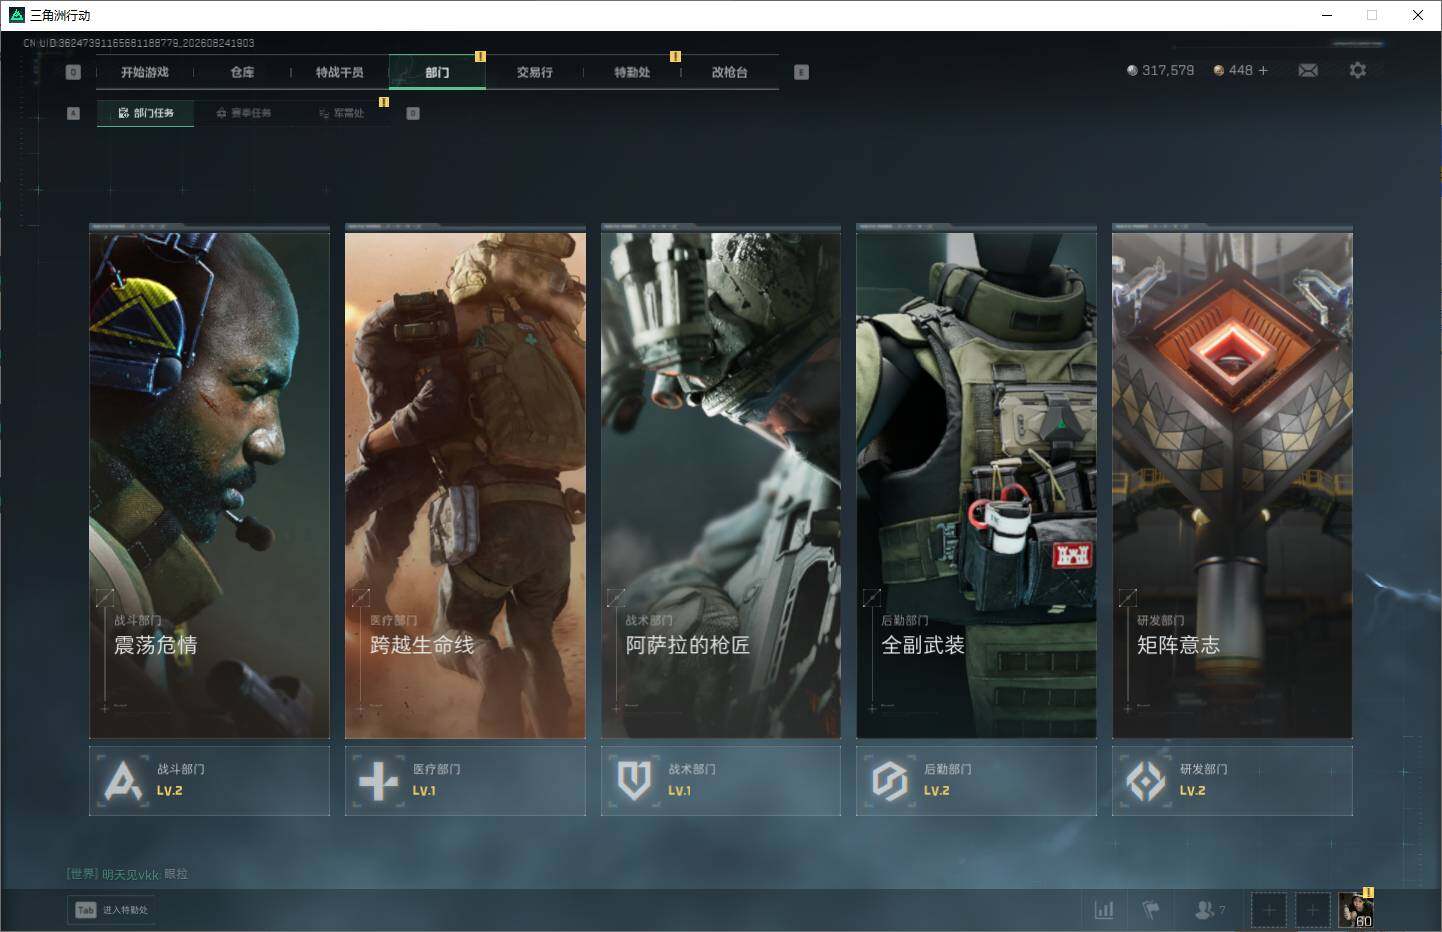Open the statistics bar chart icon
The image size is (1442, 932).
click(1104, 910)
